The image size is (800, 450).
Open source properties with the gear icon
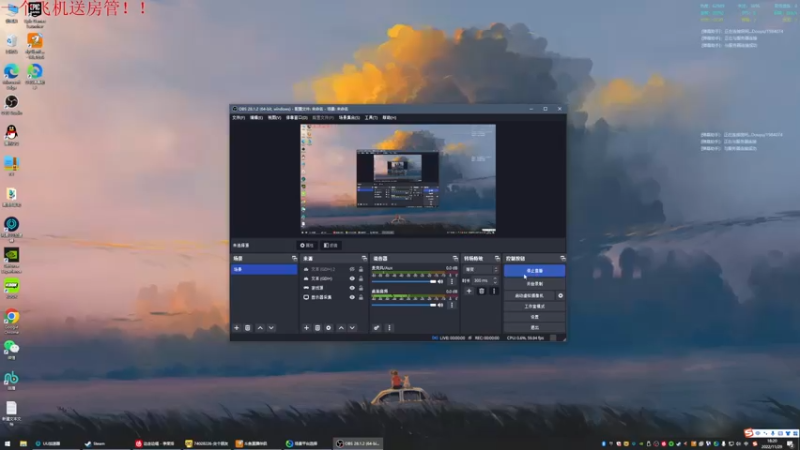coord(329,328)
